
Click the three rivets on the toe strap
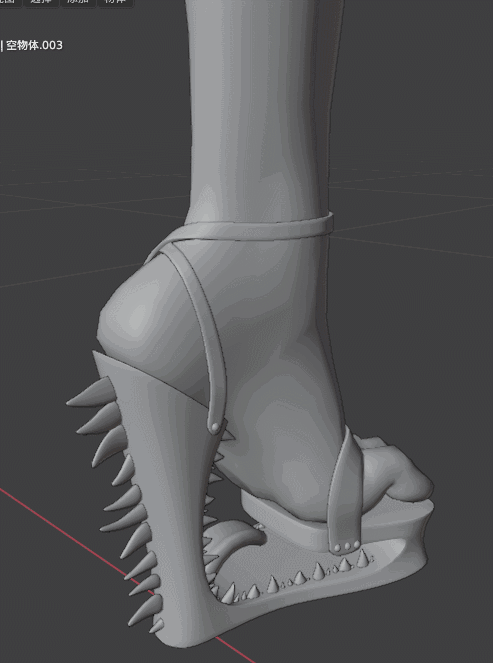click(x=347, y=546)
